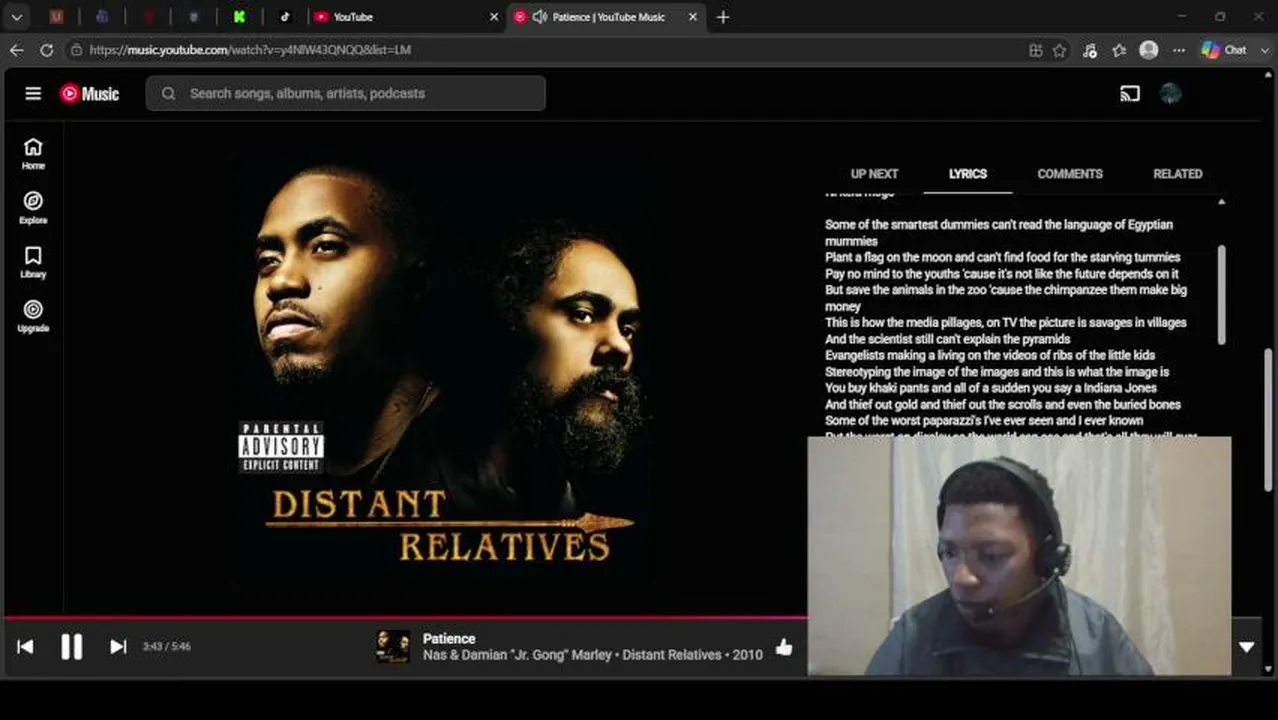Switch to the YouTube browser tab
This screenshot has width=1278, height=720.
click(x=404, y=17)
